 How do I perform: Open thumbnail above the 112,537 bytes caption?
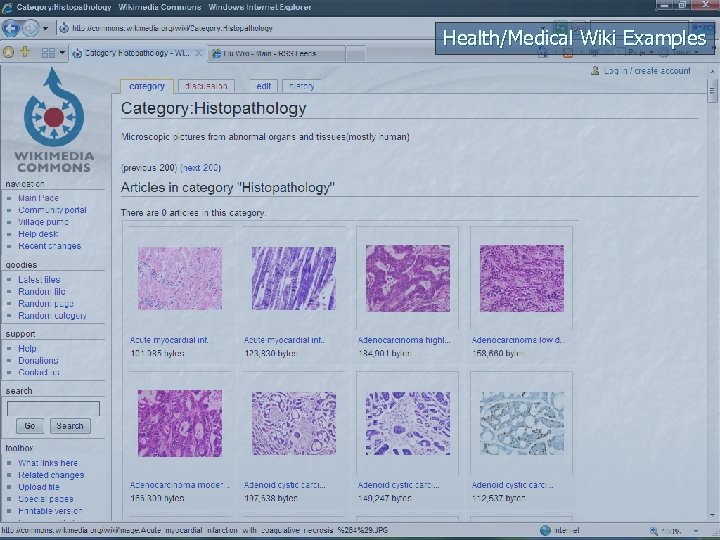522,423
